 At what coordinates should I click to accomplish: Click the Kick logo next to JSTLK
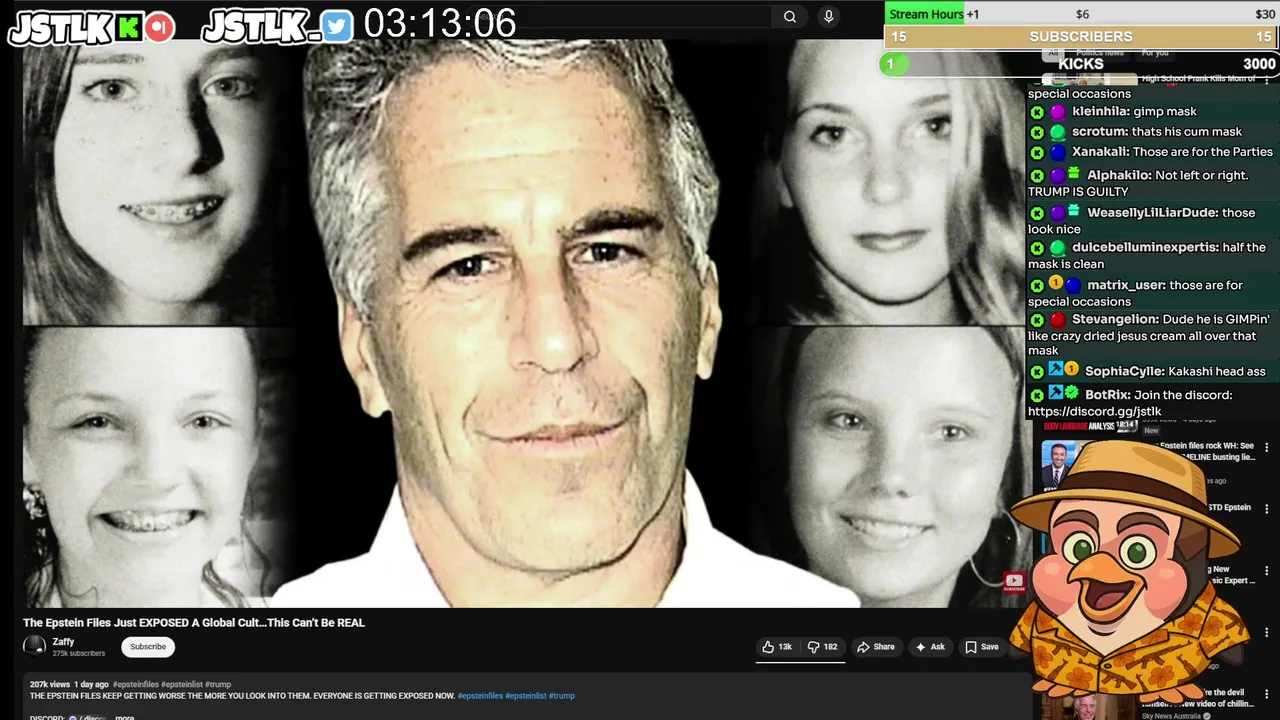coord(129,28)
